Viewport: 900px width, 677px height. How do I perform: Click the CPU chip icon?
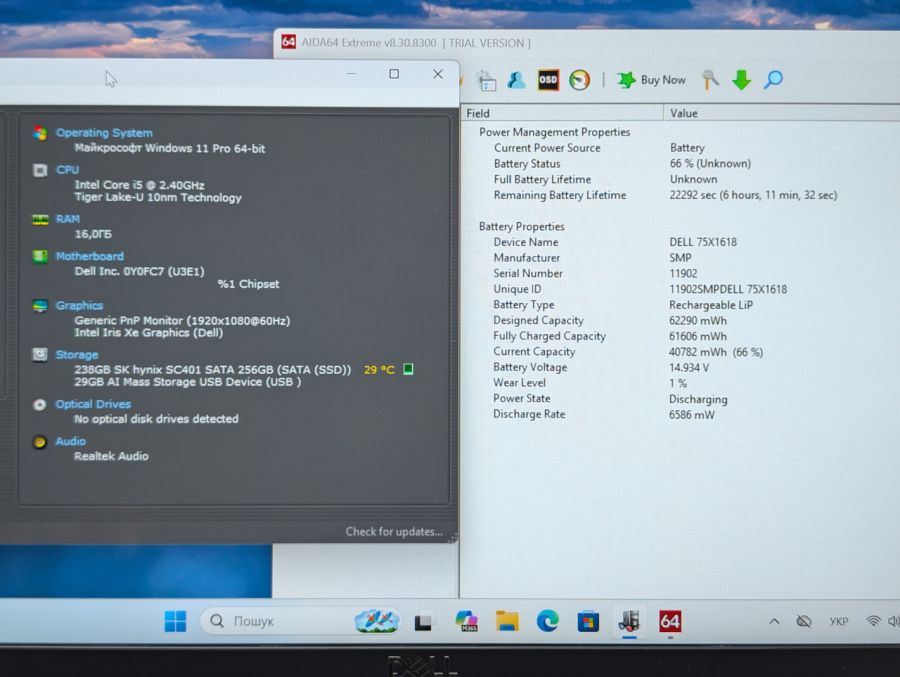40,171
